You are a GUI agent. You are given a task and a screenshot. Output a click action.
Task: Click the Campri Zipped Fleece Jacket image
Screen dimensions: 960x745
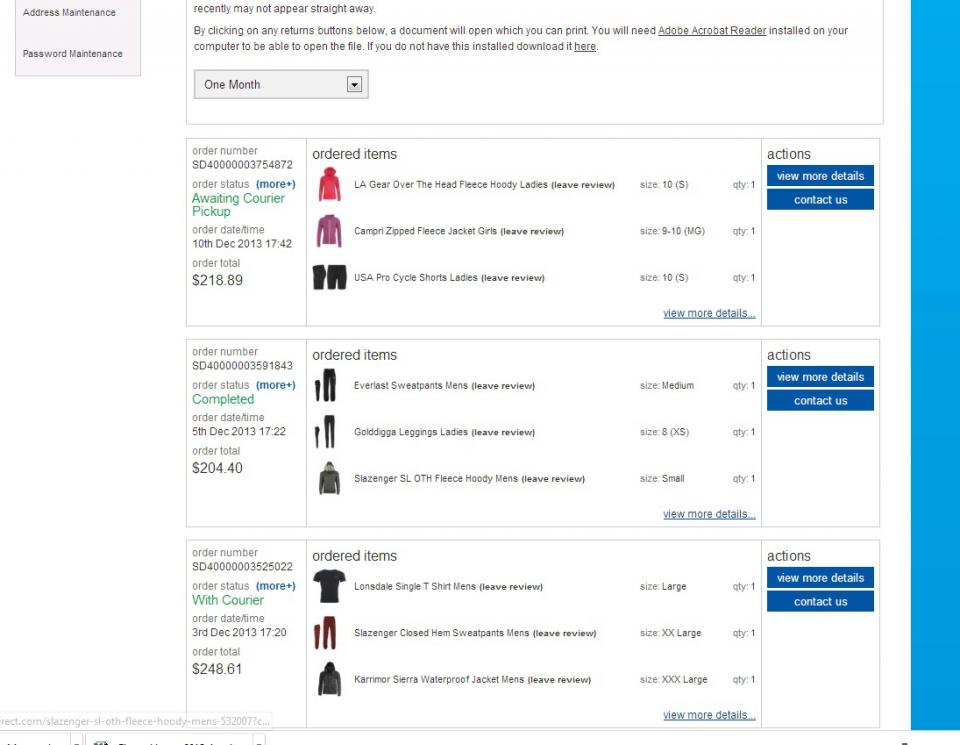(329, 231)
